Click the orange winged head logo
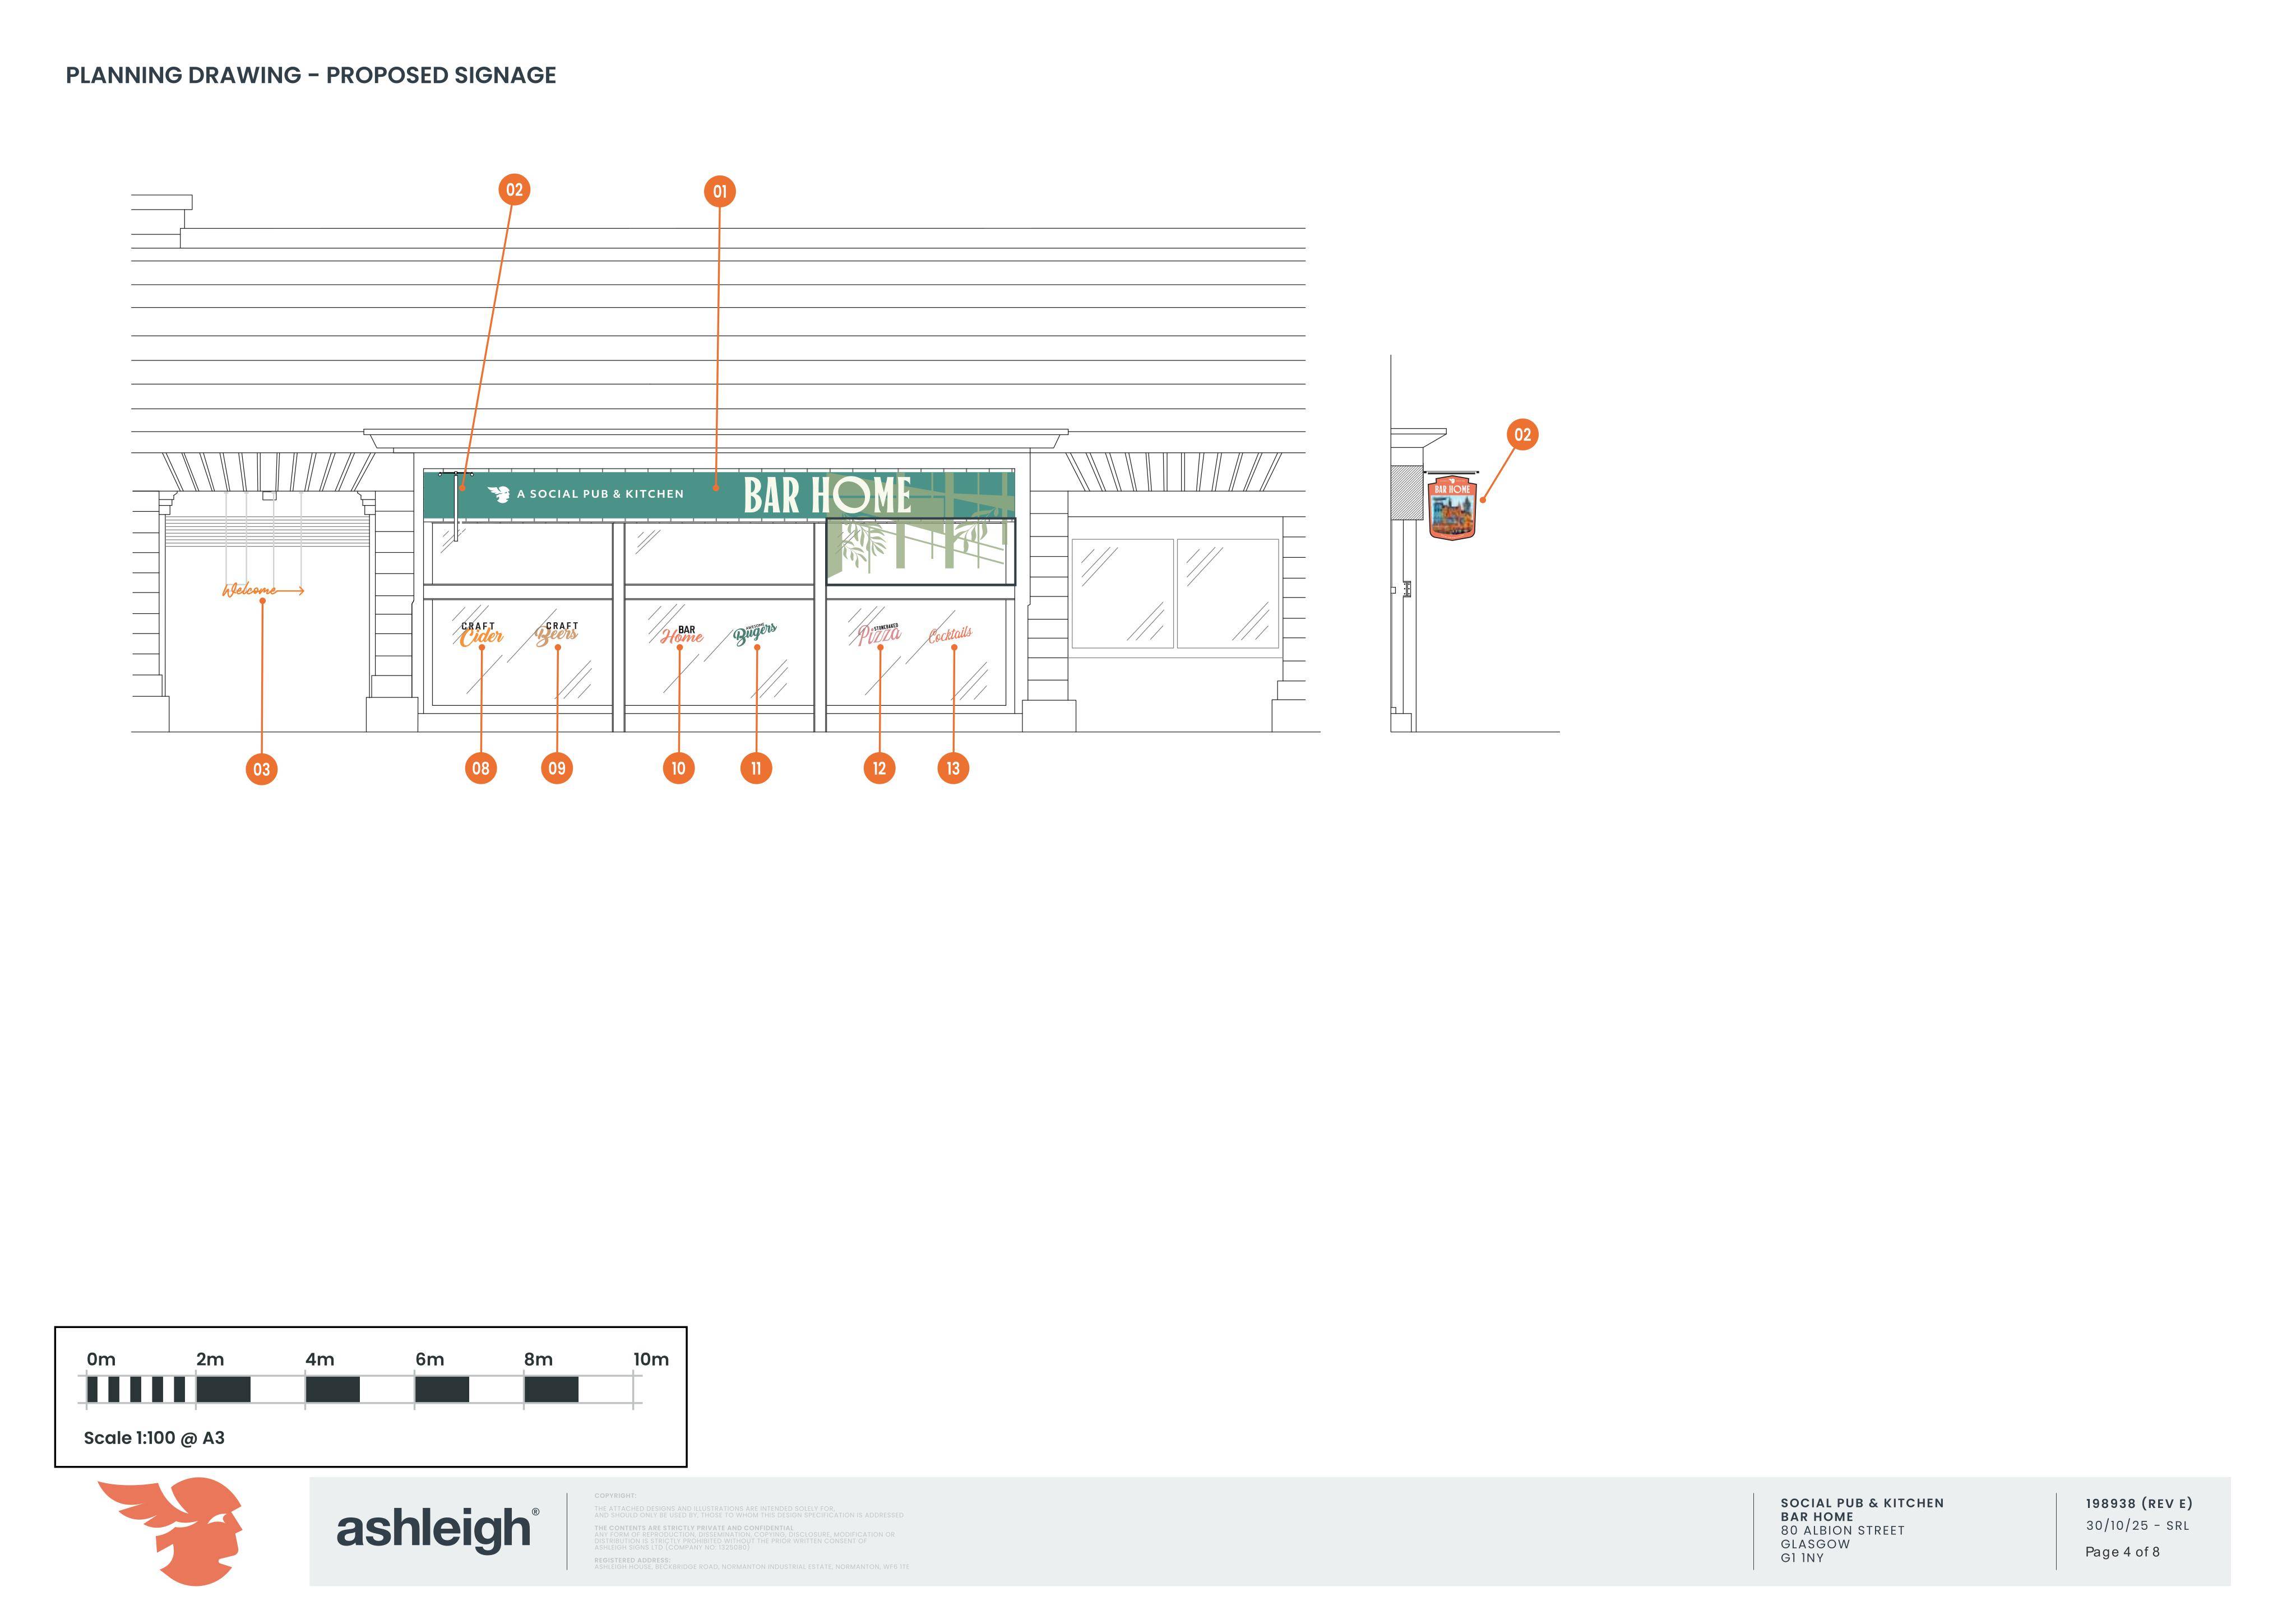This screenshot has height=1624, width=2296. (x=171, y=1531)
